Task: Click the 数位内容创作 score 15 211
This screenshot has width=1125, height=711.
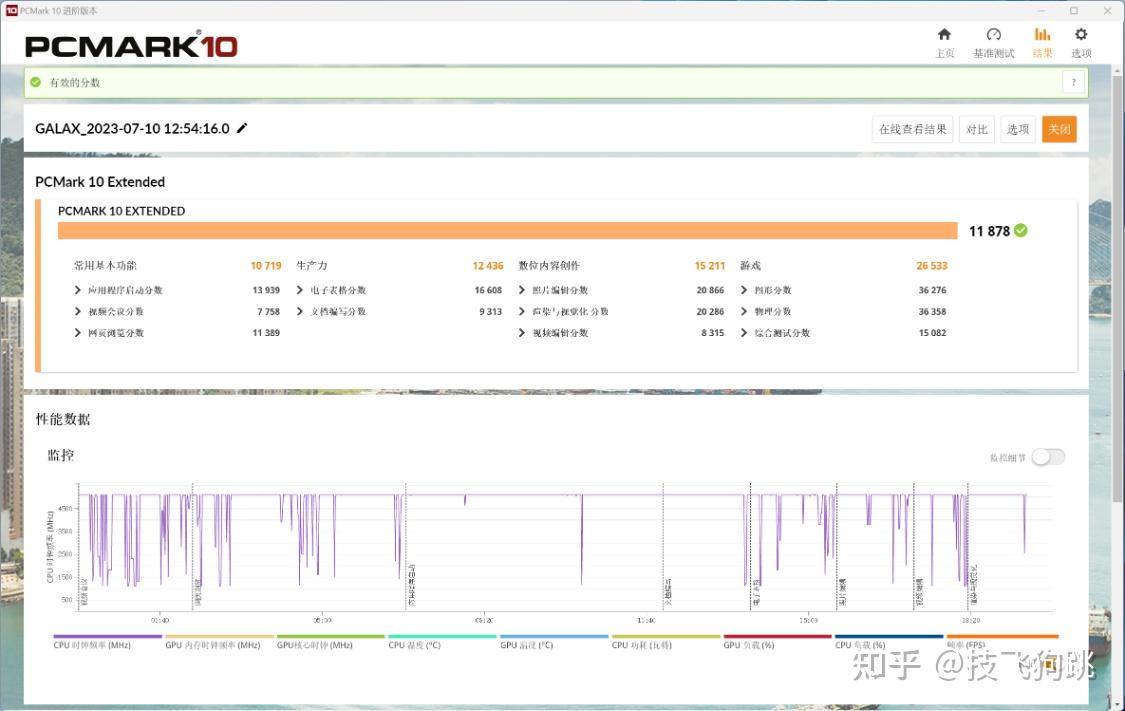Action: coord(710,265)
